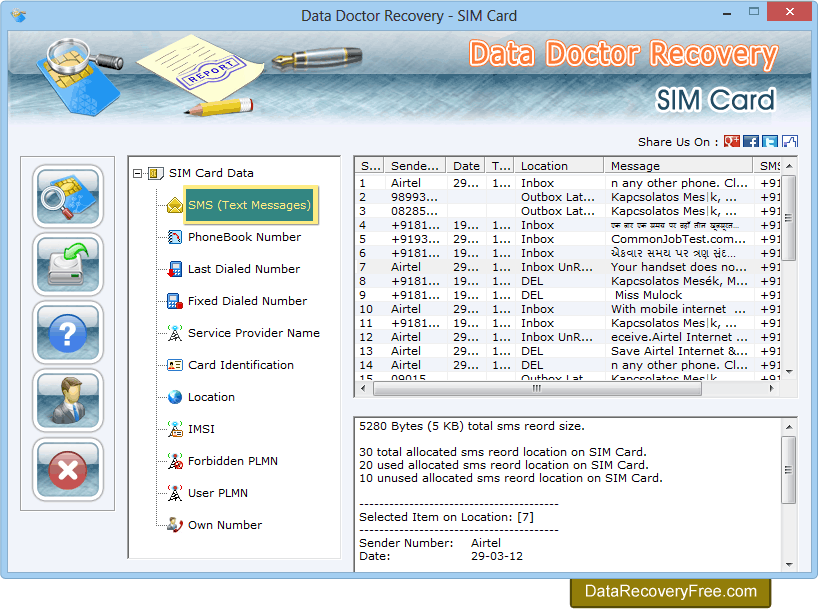Click the details pane vertical scrollbar thumb

(x=789, y=470)
